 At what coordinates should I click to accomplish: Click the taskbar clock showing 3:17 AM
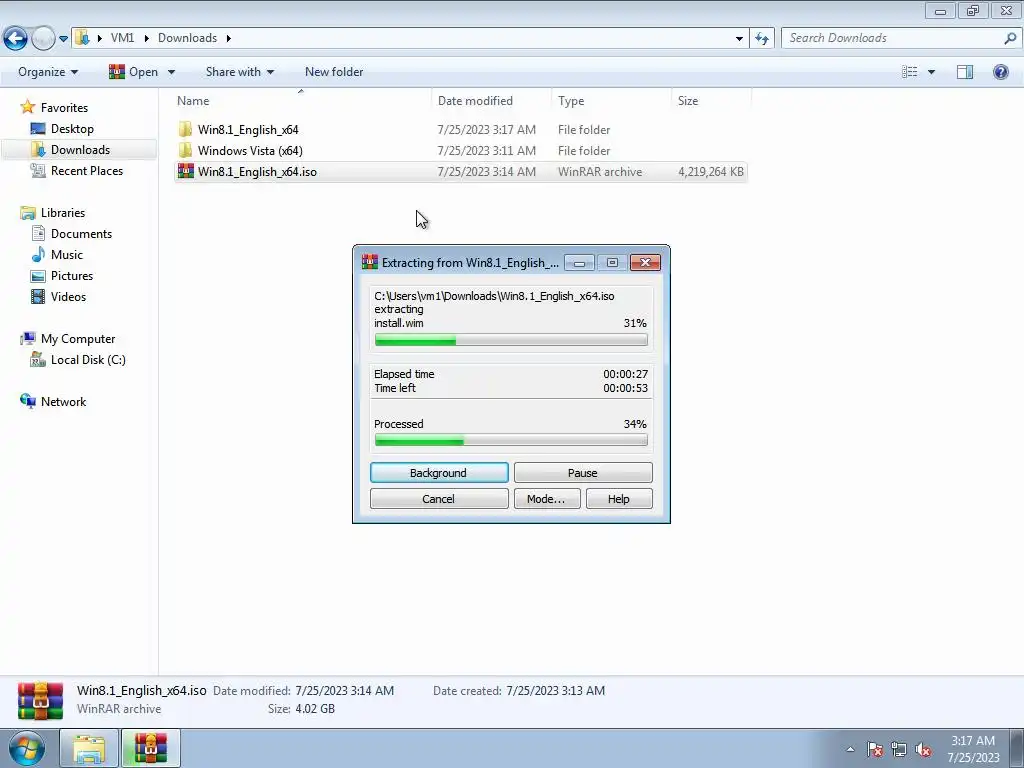(973, 749)
